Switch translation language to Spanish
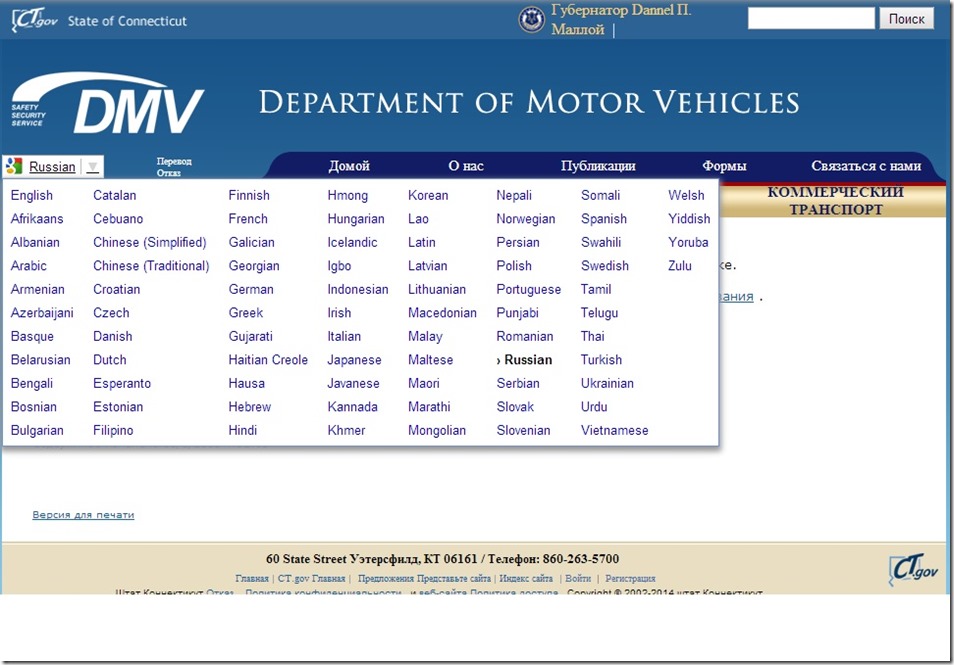 point(604,218)
